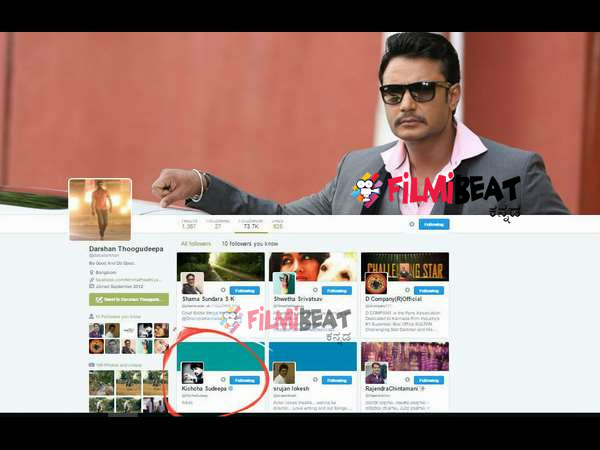Screen dimensions: 600x450
Task: Toggle Following on D Company(R)Official
Action: [x=429, y=290]
